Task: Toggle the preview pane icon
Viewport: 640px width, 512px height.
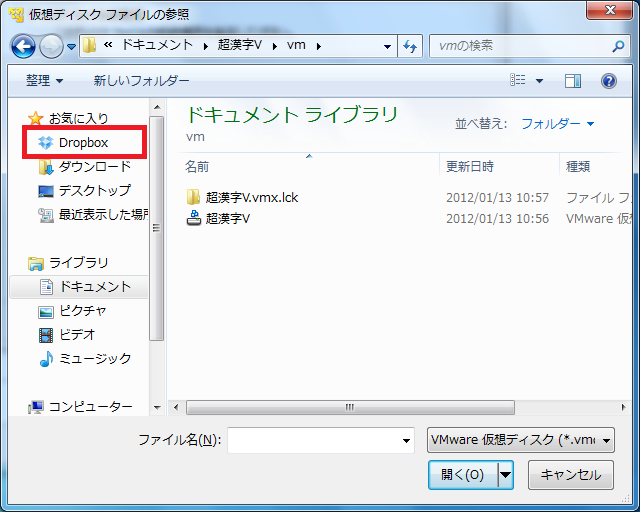Action: (573, 81)
